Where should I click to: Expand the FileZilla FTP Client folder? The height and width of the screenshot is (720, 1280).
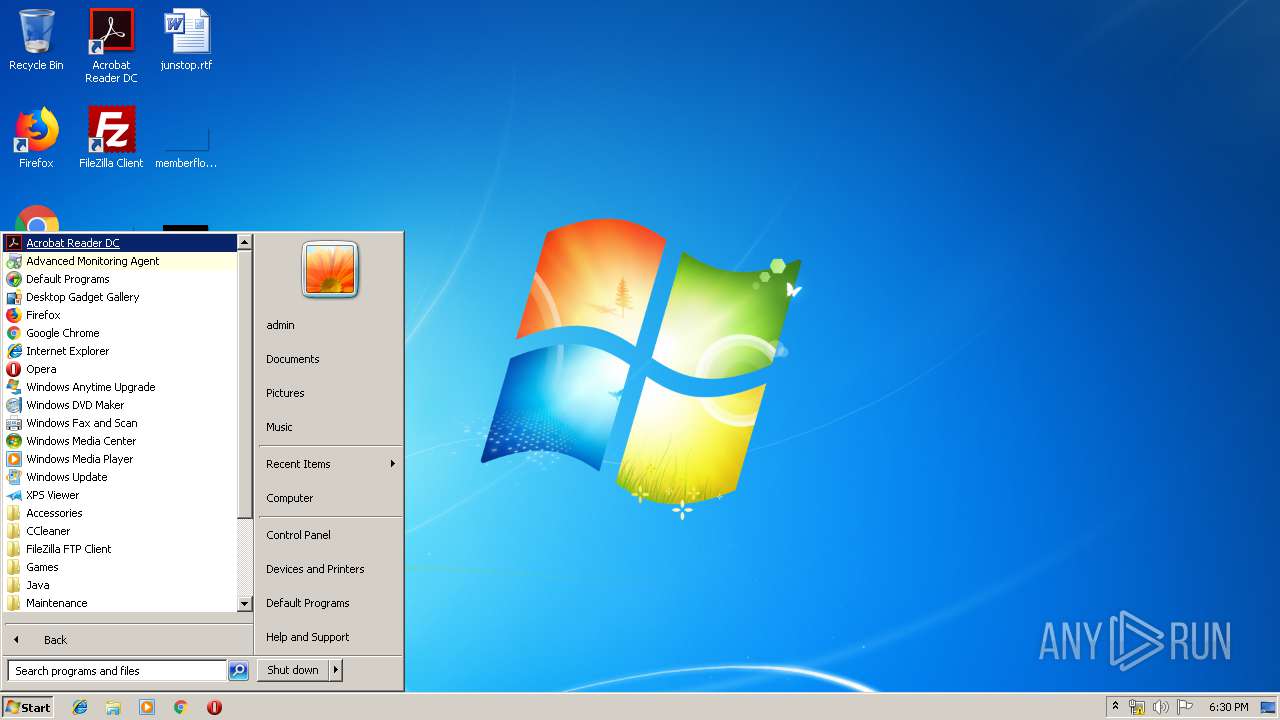pyautogui.click(x=120, y=549)
